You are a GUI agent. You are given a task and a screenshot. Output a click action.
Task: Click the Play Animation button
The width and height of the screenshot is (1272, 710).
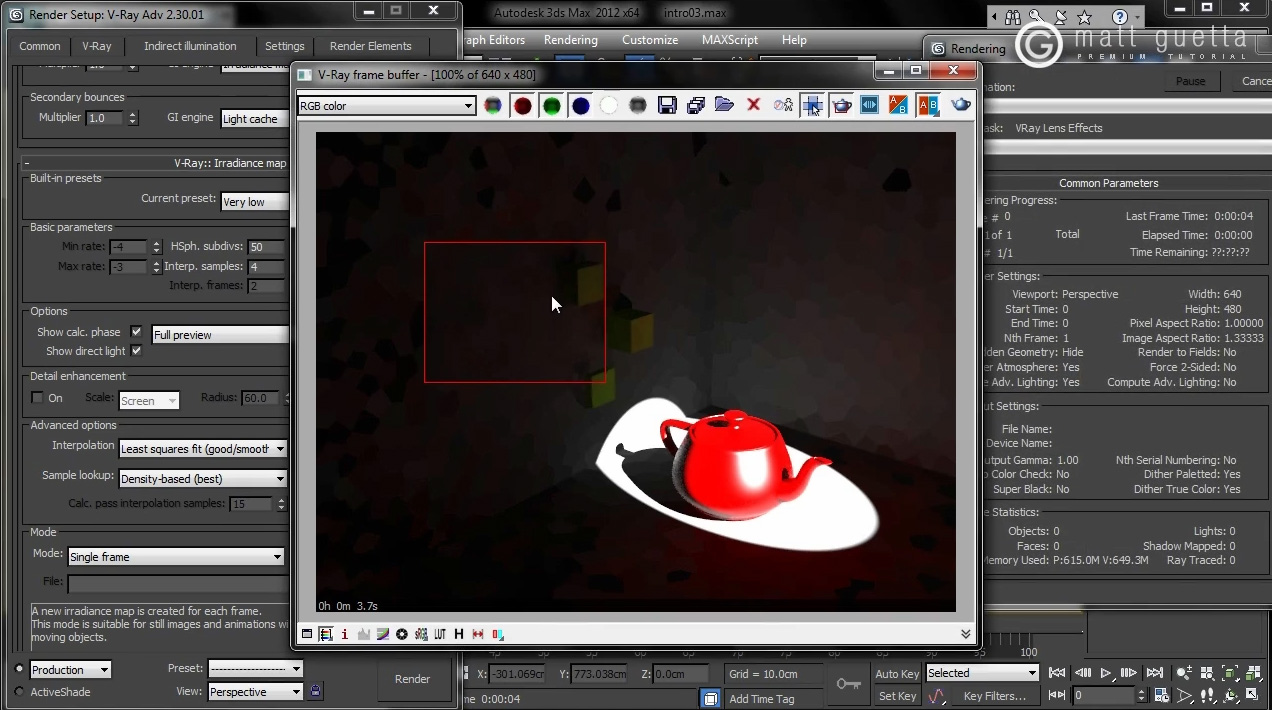click(1106, 673)
